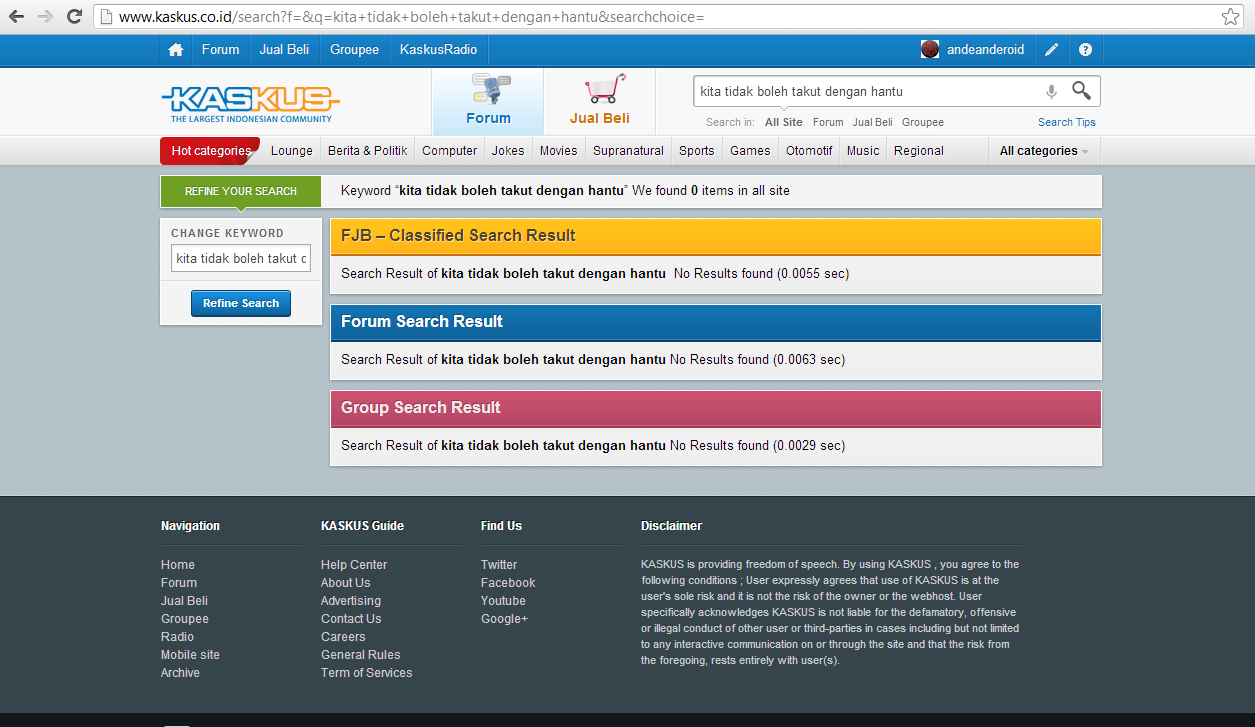1255x727 pixels.
Task: Select Music category
Action: pyautogui.click(x=863, y=151)
